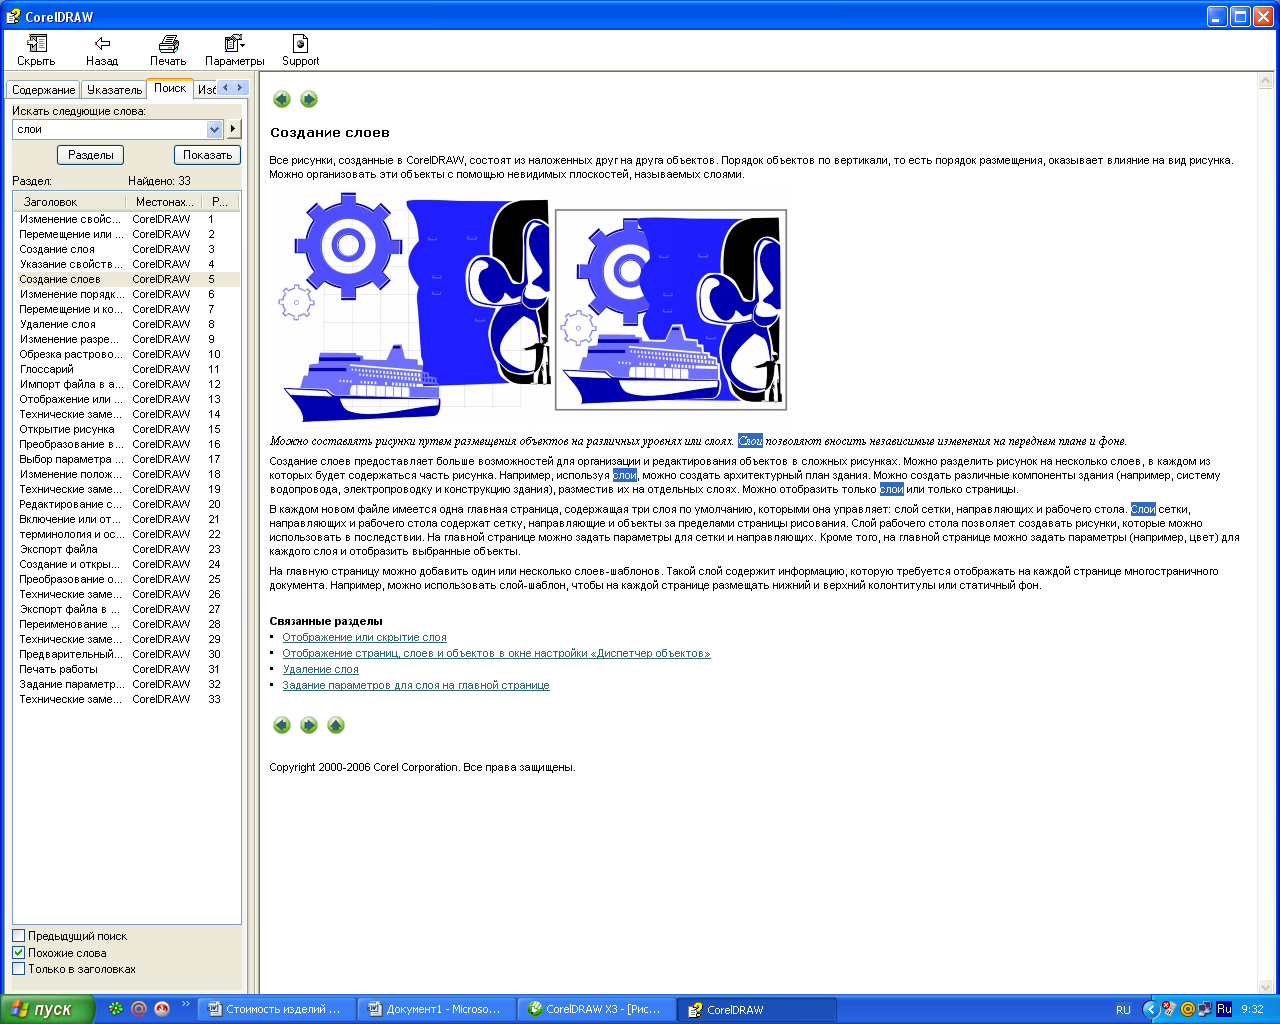Open the Support toolbar icon
The image size is (1280, 1024).
click(x=300, y=50)
